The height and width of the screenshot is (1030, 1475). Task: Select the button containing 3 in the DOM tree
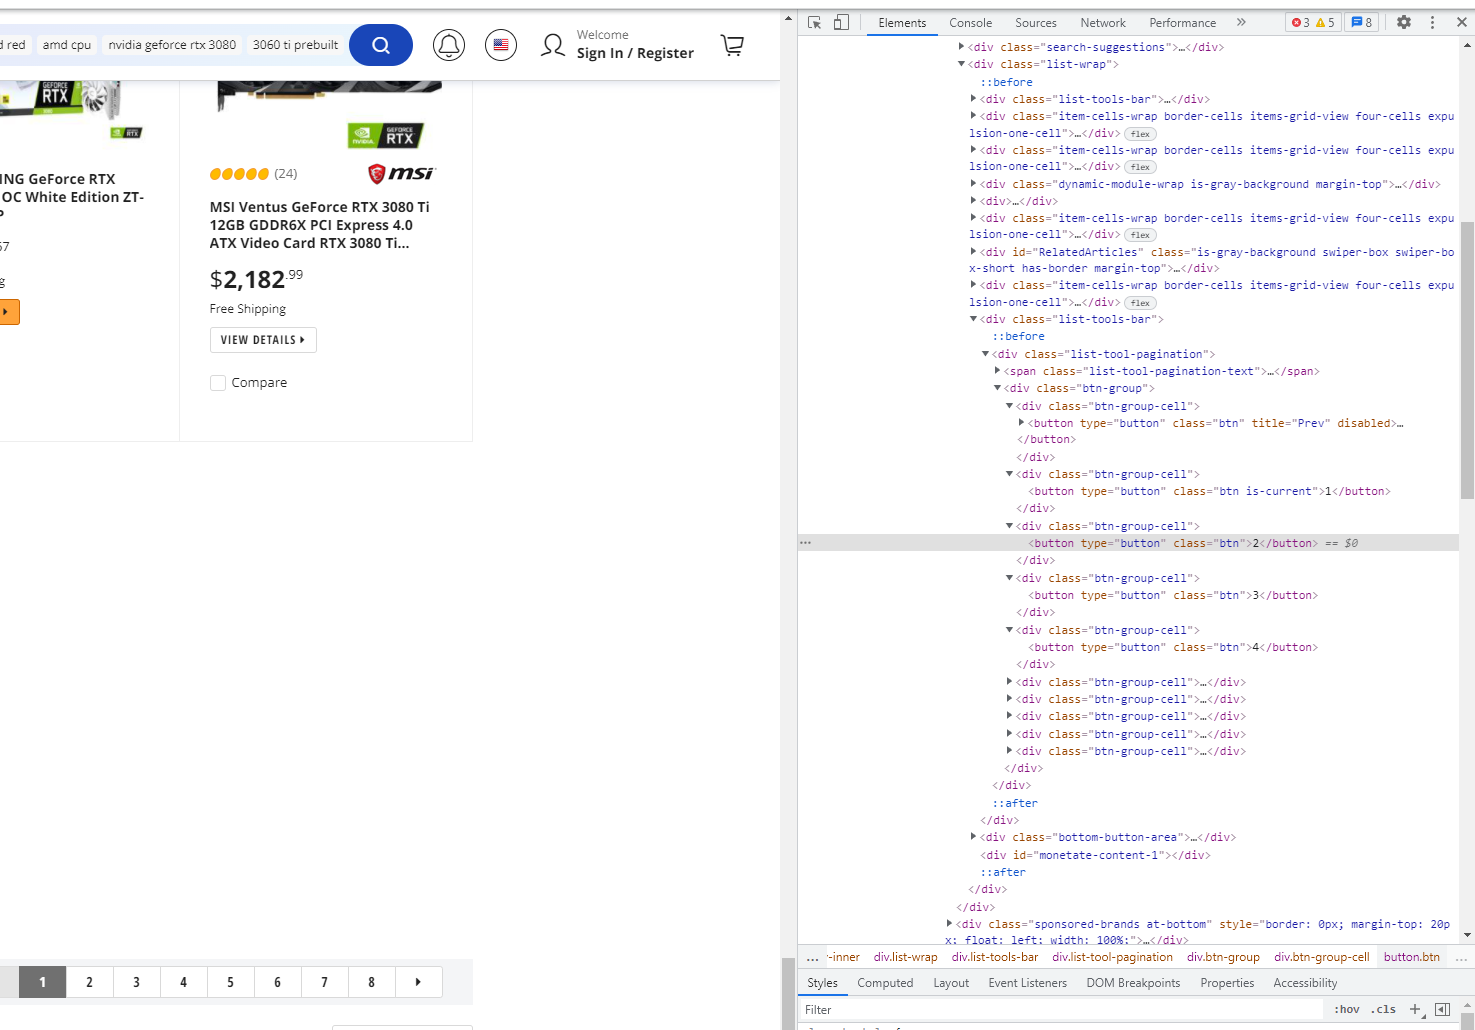(1173, 595)
